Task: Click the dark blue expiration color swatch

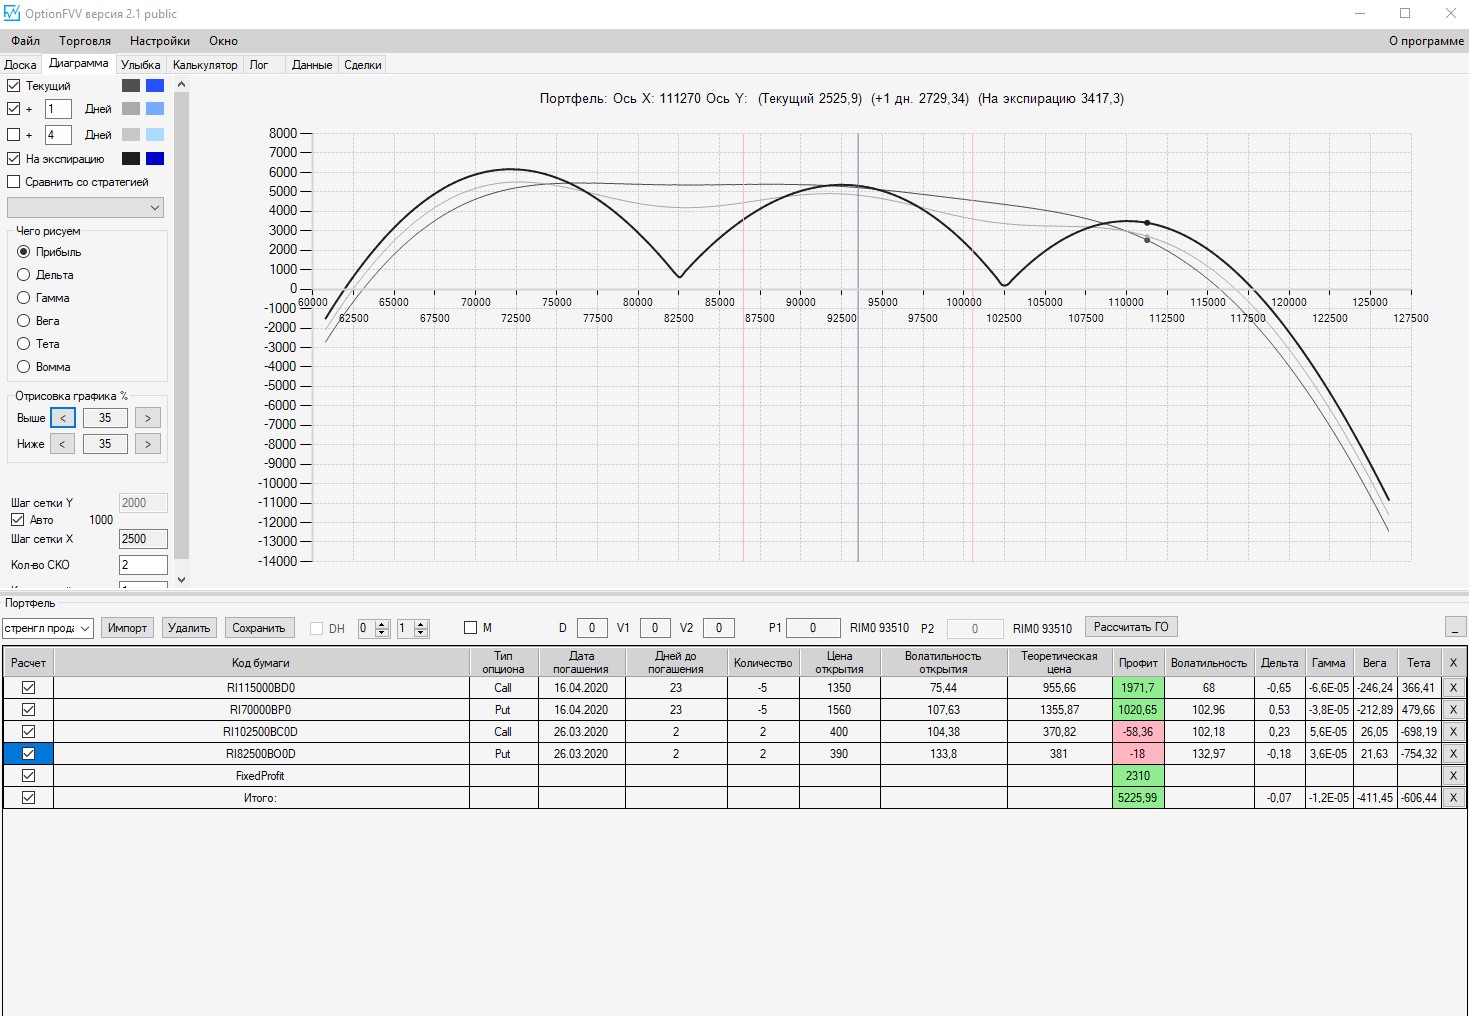Action: [155, 158]
